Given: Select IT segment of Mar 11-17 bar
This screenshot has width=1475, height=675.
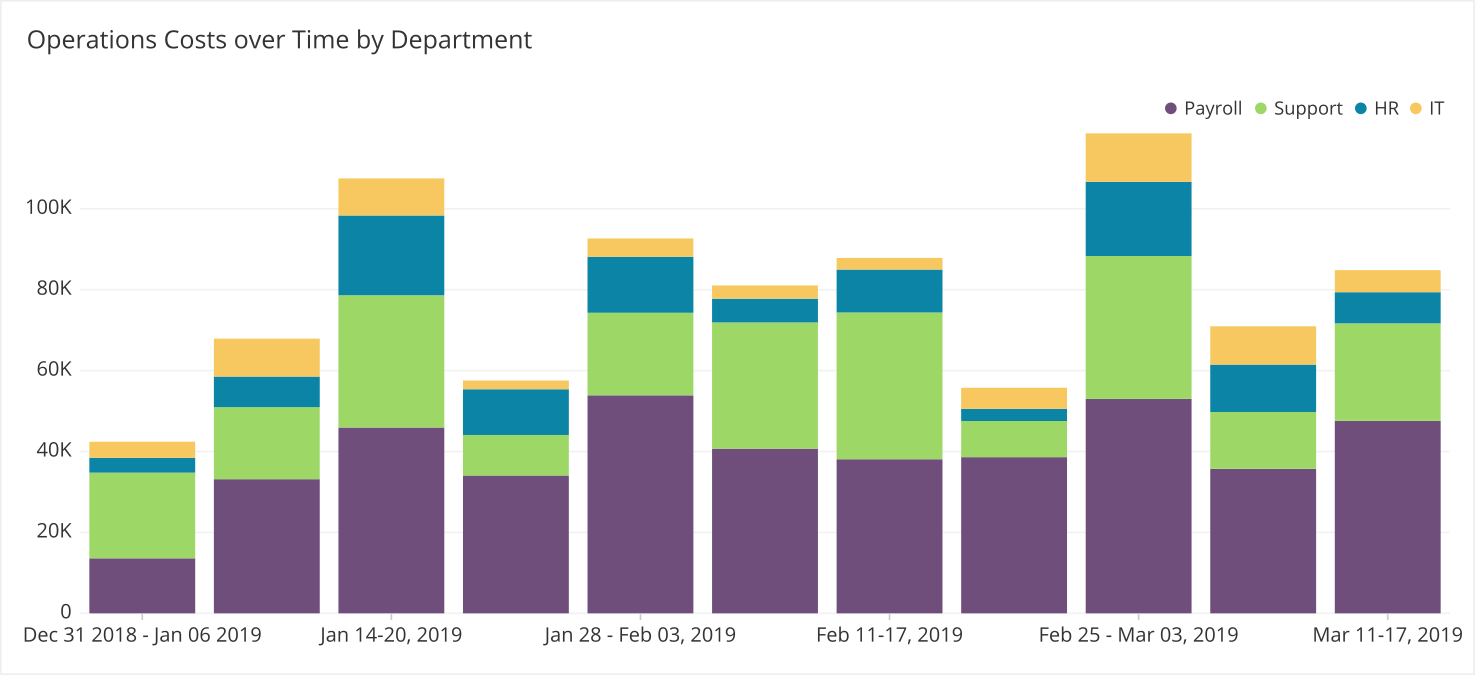Looking at the screenshot, I should (1387, 281).
